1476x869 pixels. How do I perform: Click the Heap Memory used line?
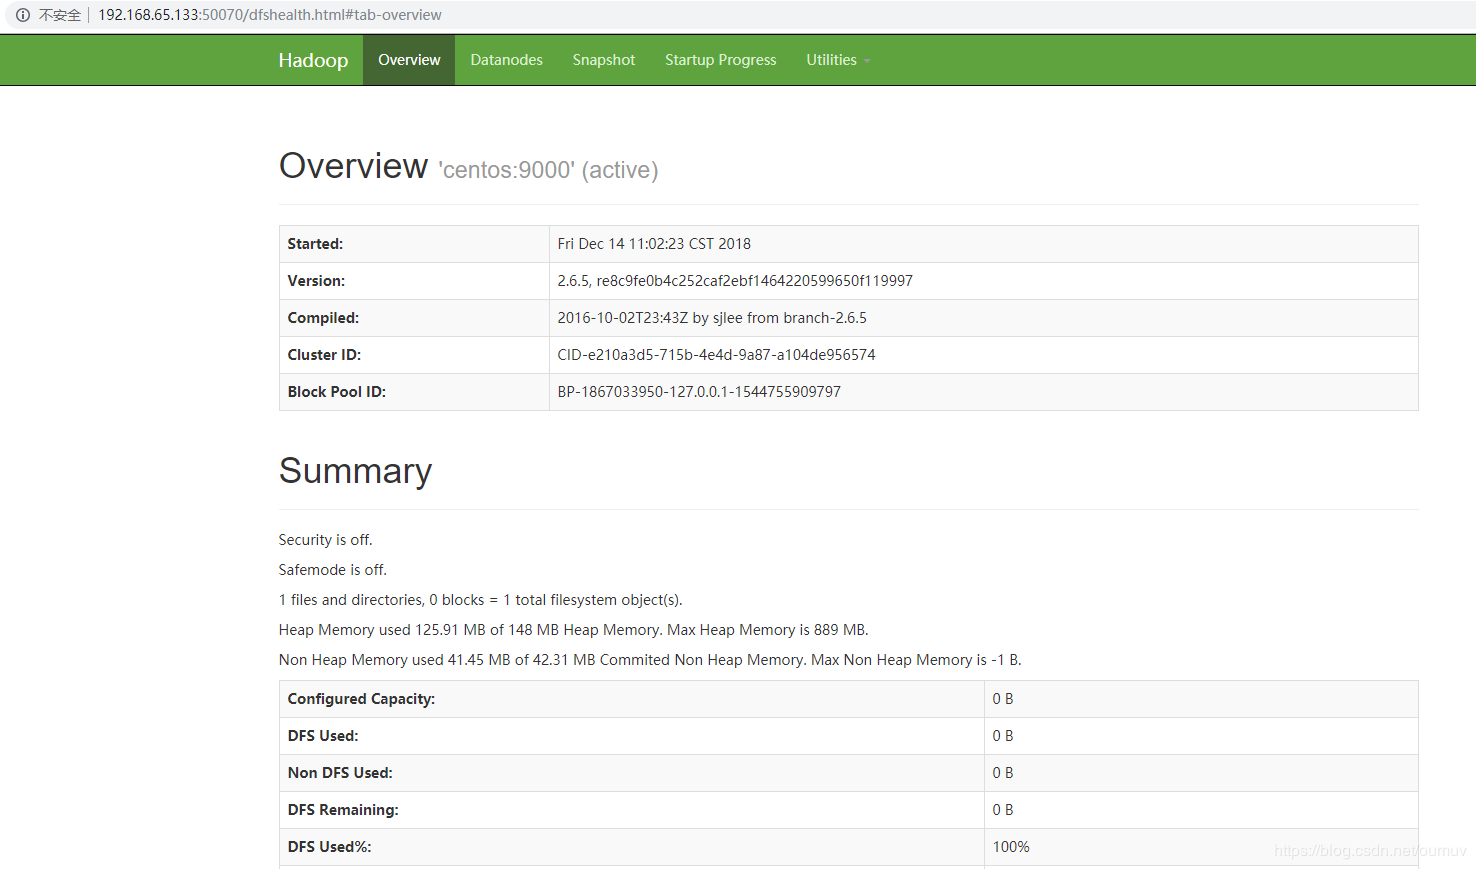(x=574, y=630)
